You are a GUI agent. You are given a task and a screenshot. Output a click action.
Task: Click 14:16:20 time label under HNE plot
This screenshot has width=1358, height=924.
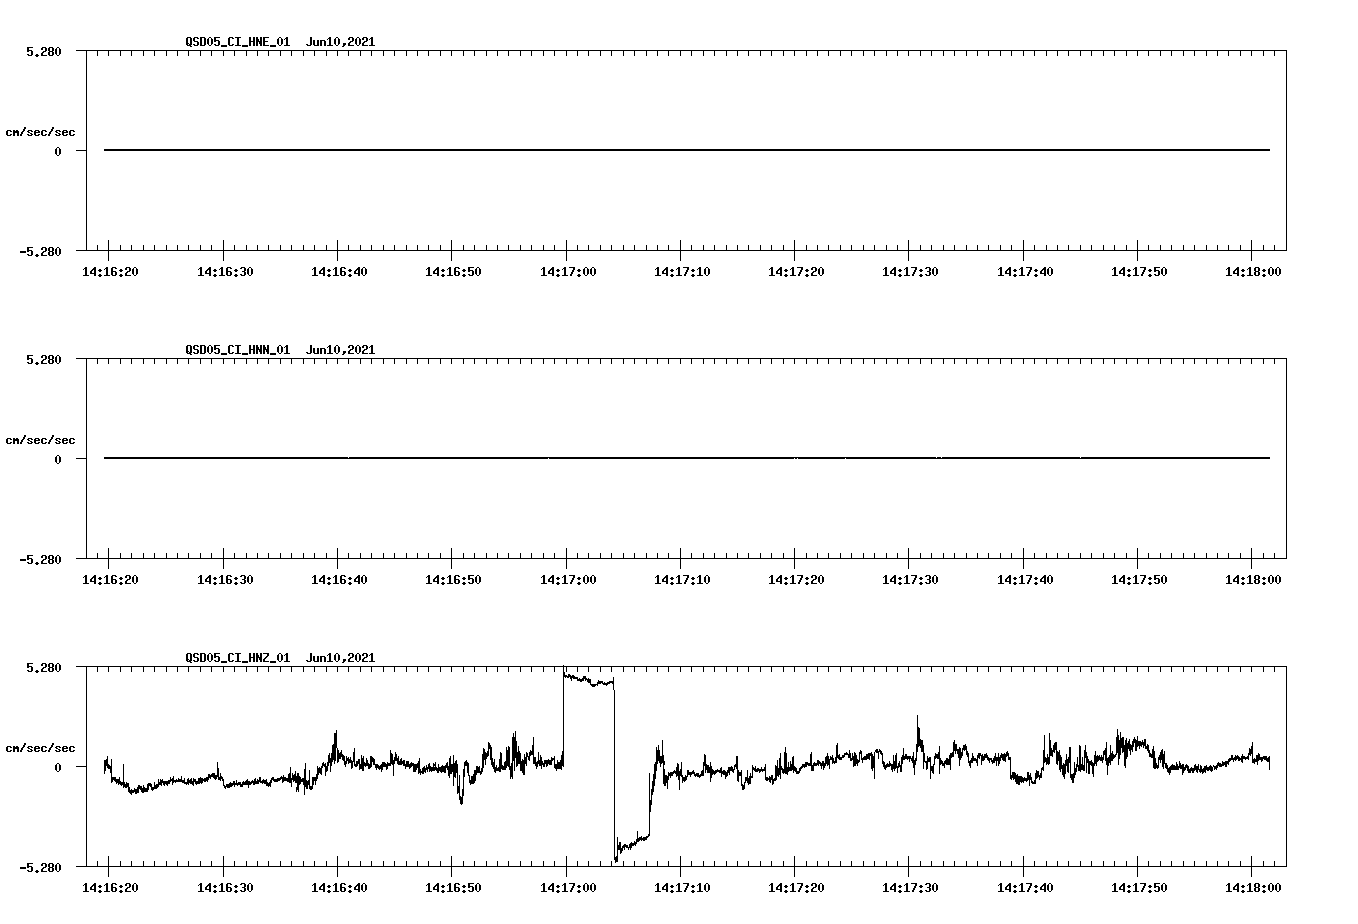pyautogui.click(x=110, y=271)
